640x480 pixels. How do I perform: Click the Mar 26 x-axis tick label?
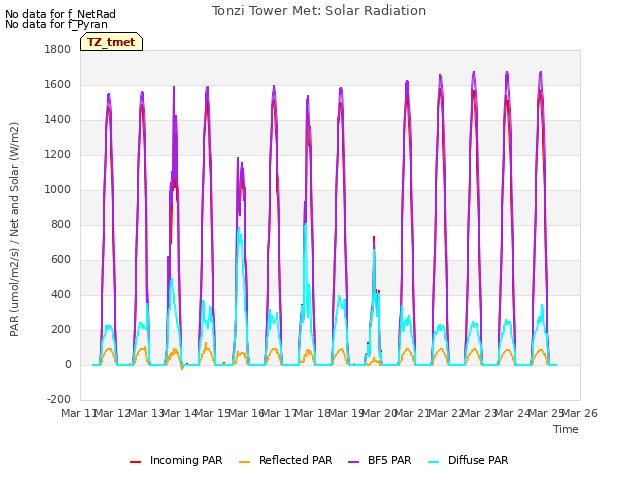[580, 413]
